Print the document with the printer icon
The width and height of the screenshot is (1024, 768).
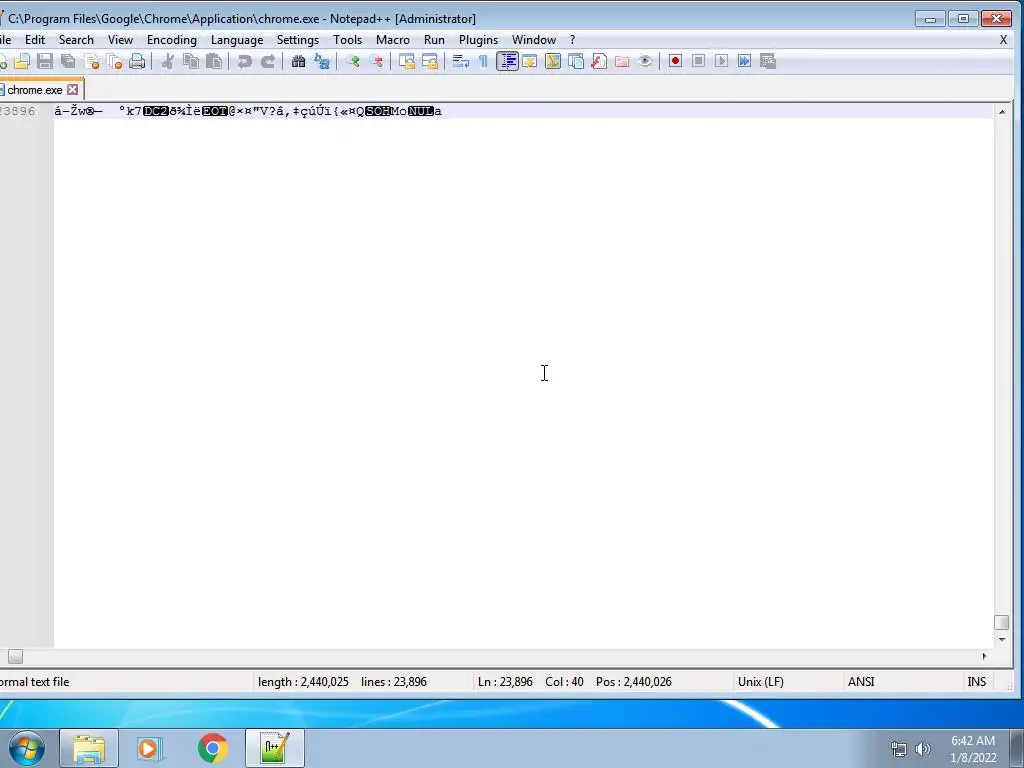(x=137, y=61)
